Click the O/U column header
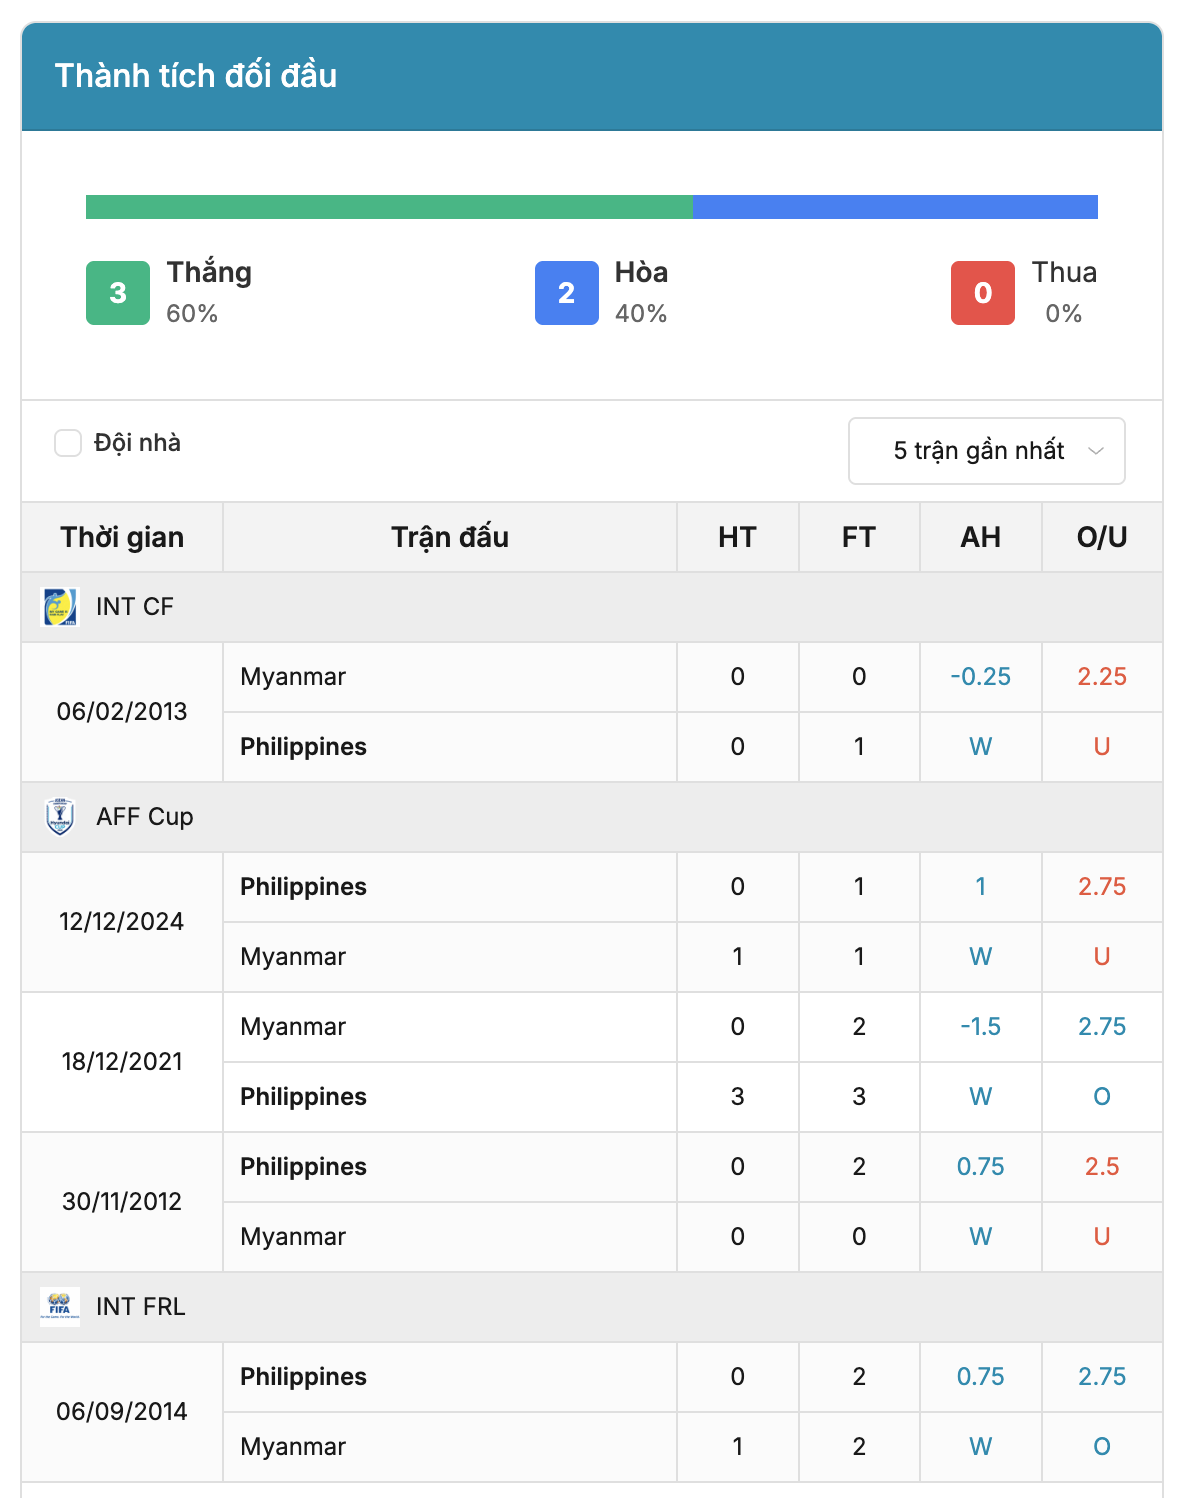1178x1498 pixels. (1102, 537)
